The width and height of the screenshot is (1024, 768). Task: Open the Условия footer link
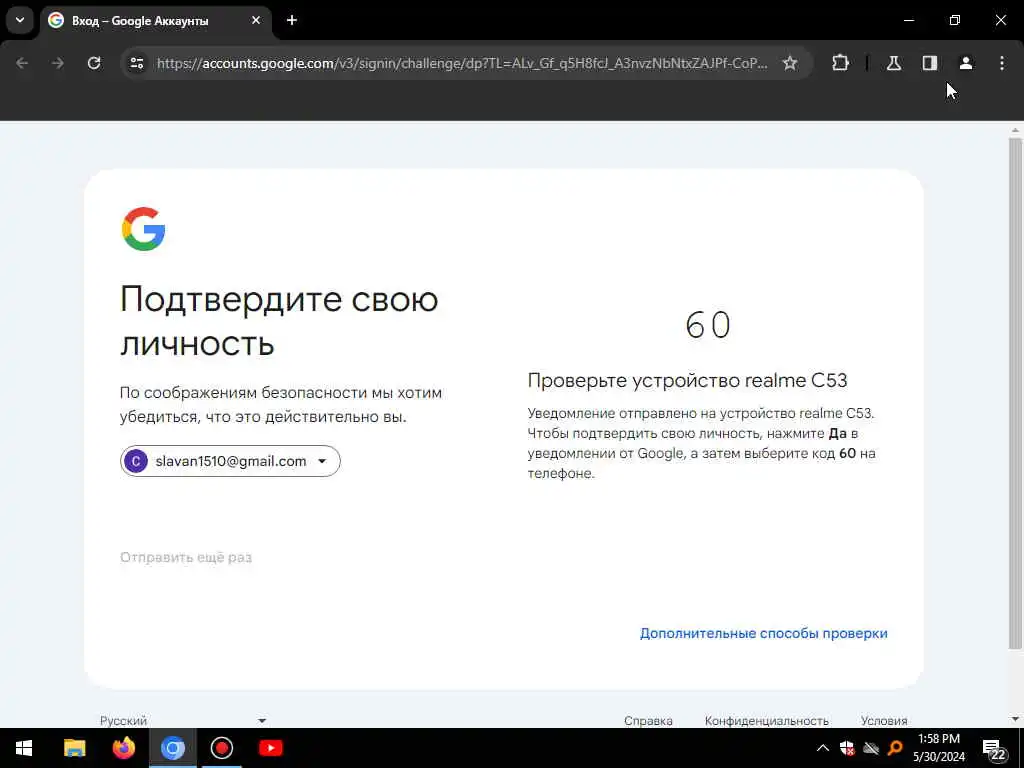(x=884, y=720)
